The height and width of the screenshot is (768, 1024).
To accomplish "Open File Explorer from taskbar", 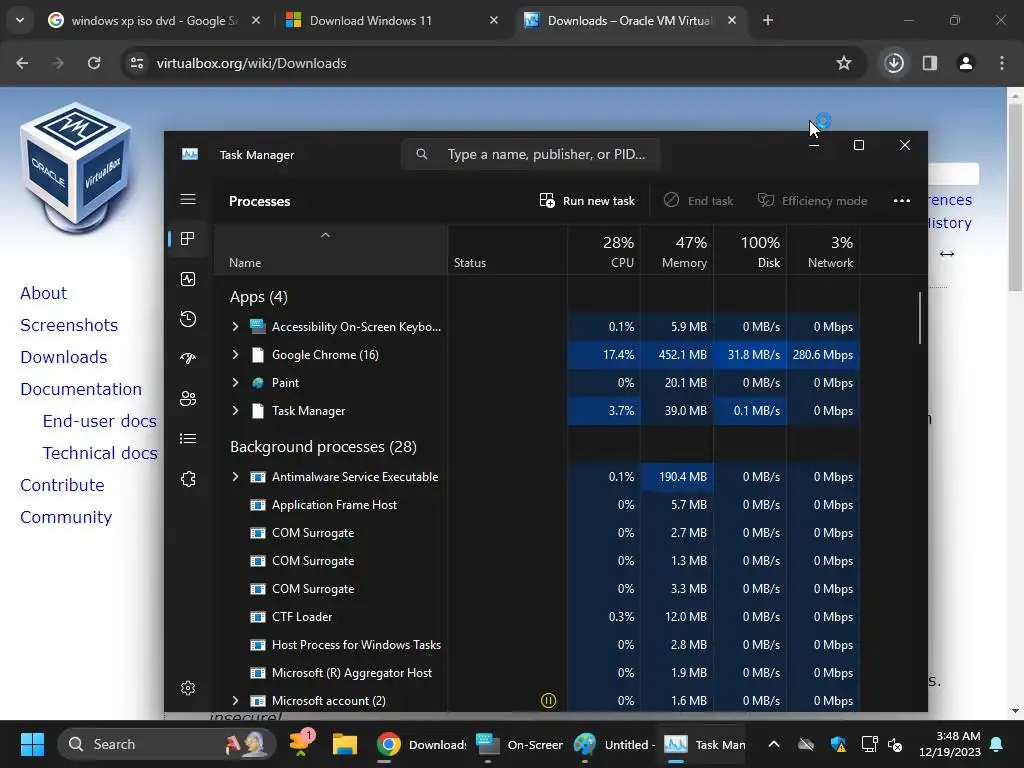I will click(x=345, y=744).
